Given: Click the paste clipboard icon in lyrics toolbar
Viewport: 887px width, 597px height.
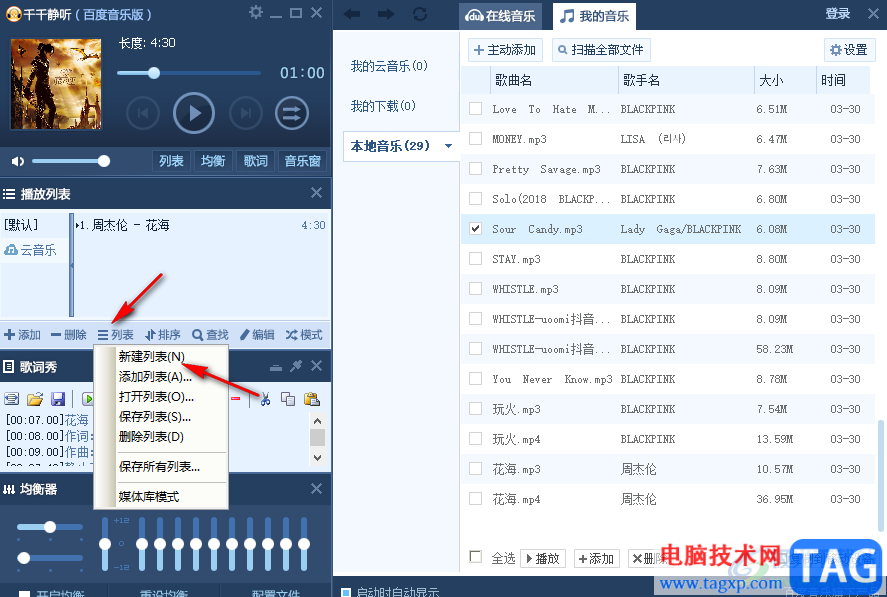Looking at the screenshot, I should pos(312,399).
